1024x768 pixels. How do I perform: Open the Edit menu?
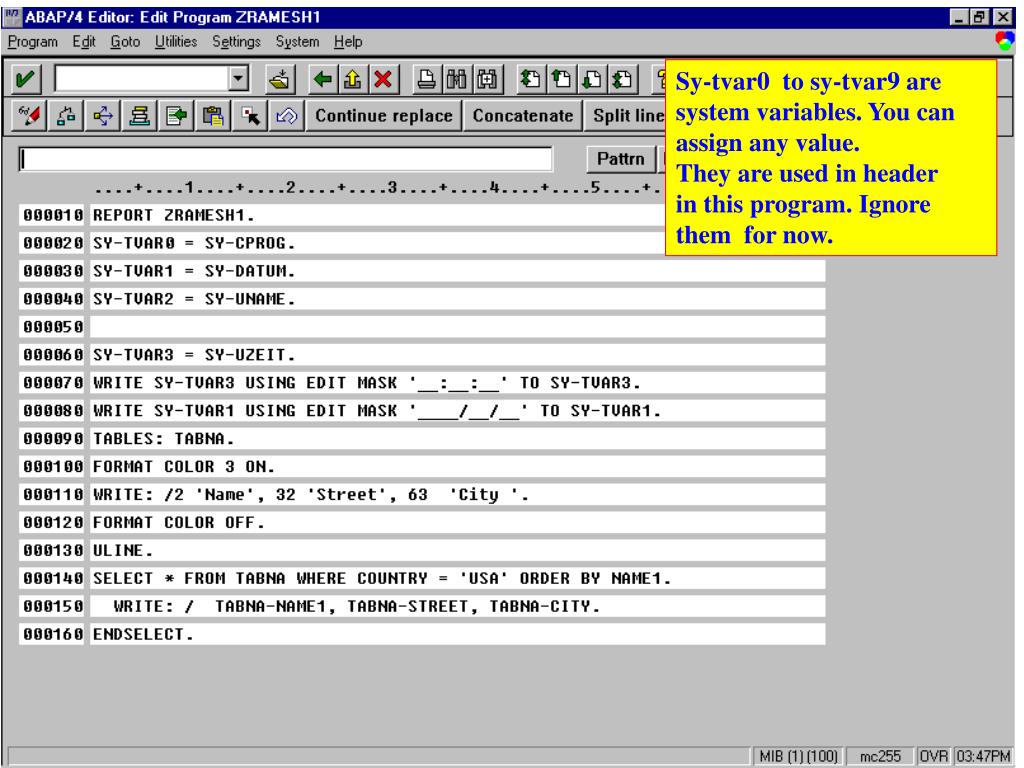point(84,42)
